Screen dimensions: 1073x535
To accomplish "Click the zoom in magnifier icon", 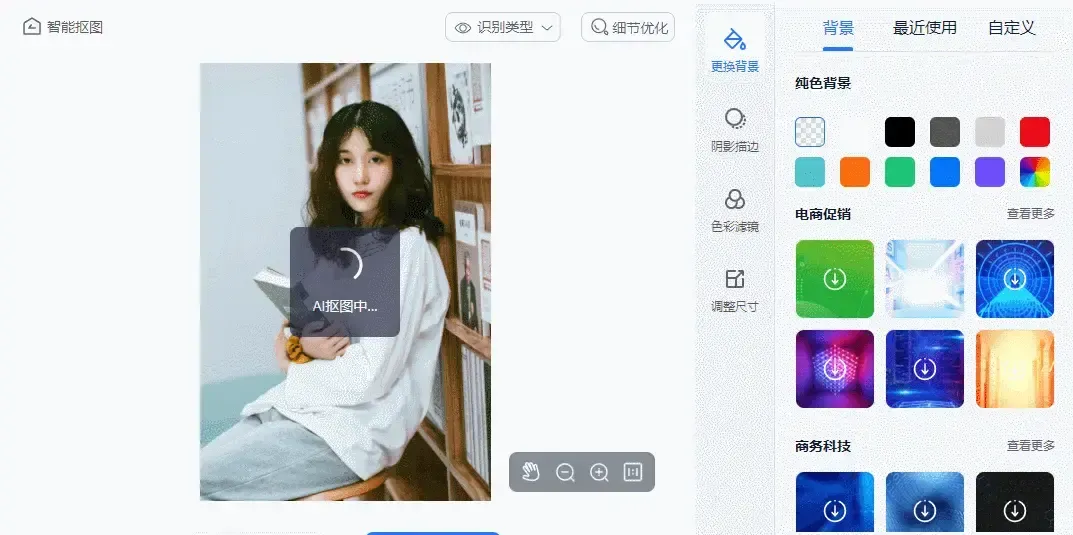I will (x=599, y=473).
